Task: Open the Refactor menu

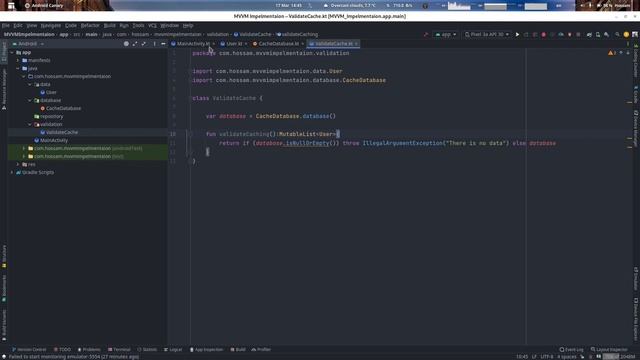Action: pyautogui.click(x=90, y=25)
